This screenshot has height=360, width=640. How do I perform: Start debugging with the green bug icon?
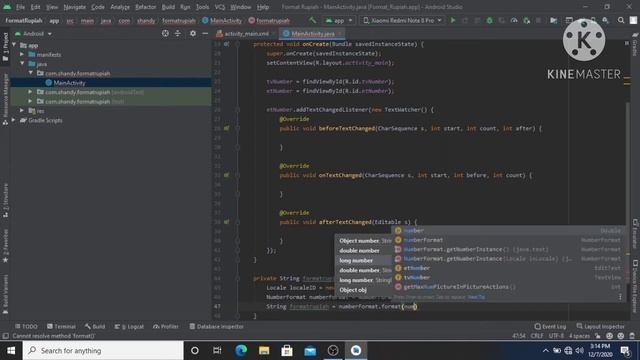click(x=489, y=20)
